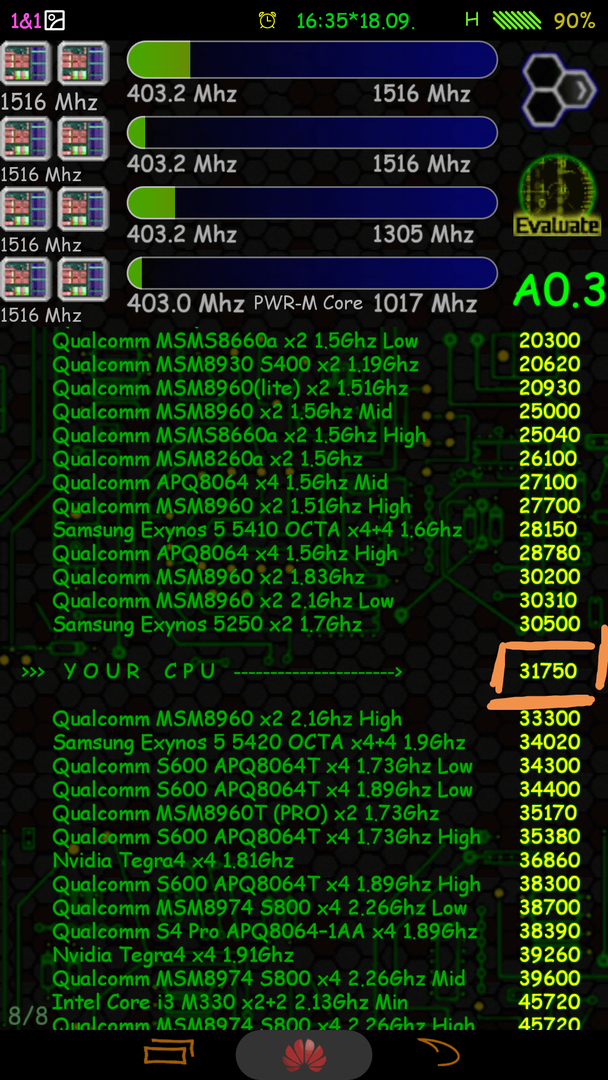
Task: Select Qualcomm MSM8960 x2 2.1Ghz Low row
Action: [x=317, y=600]
